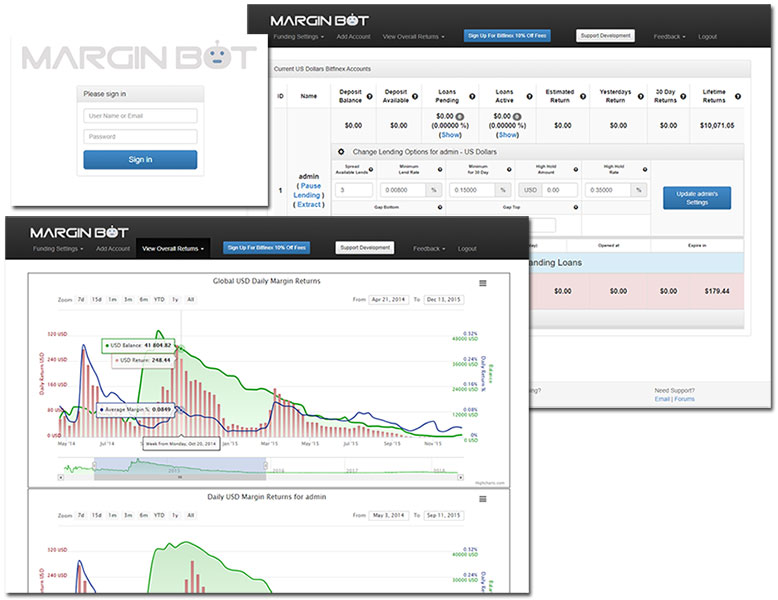778x600 pixels.
Task: Select Add Account in returns window navbar
Action: pyautogui.click(x=113, y=249)
